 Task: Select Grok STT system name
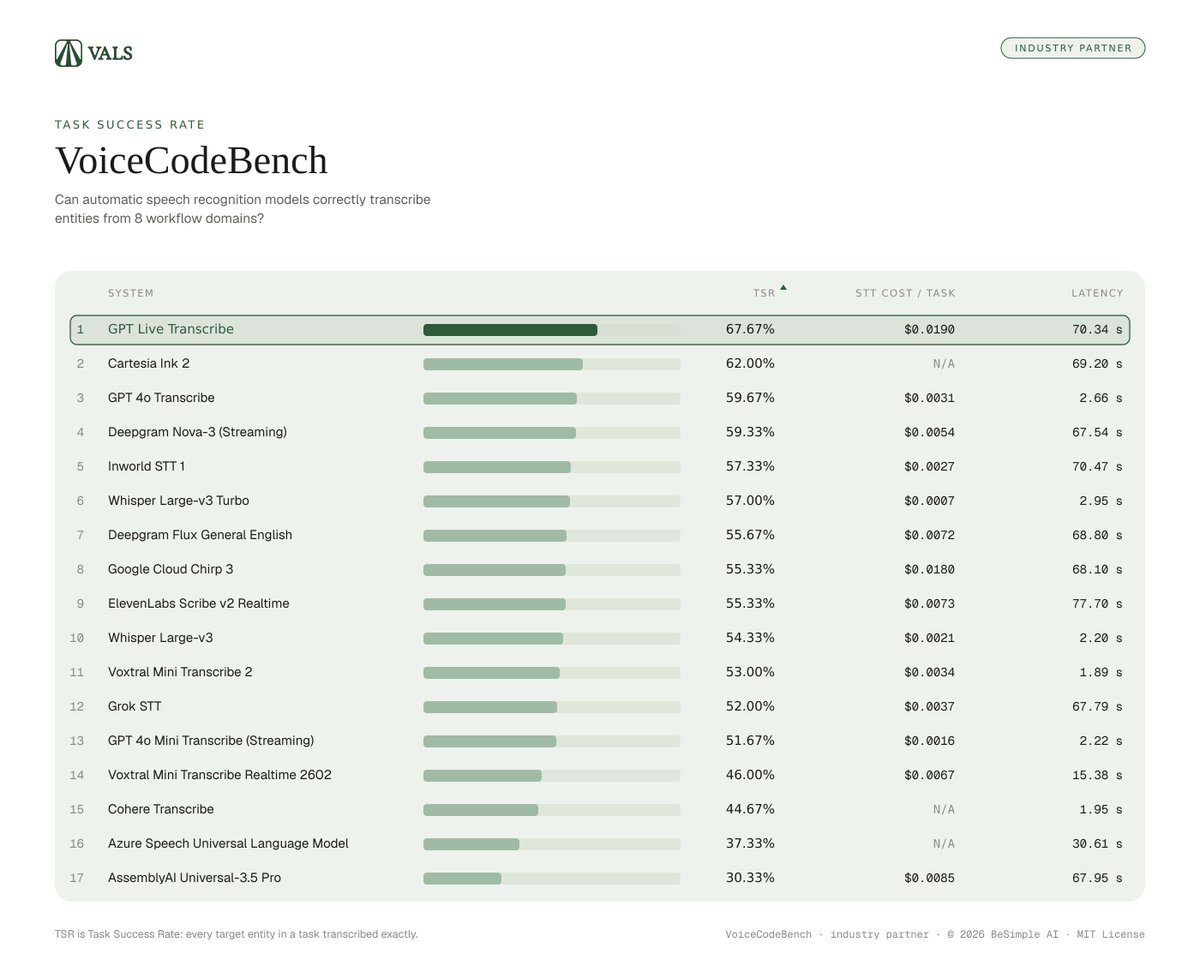135,706
